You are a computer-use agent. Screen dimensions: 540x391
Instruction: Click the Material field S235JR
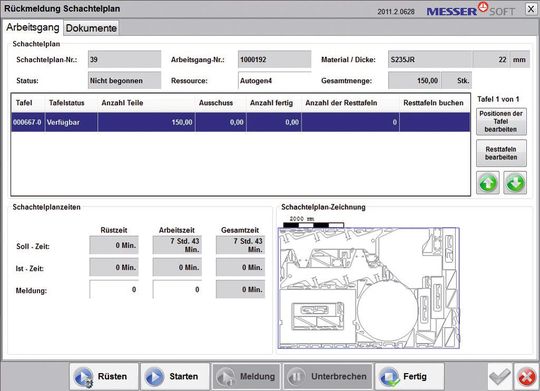(x=430, y=59)
